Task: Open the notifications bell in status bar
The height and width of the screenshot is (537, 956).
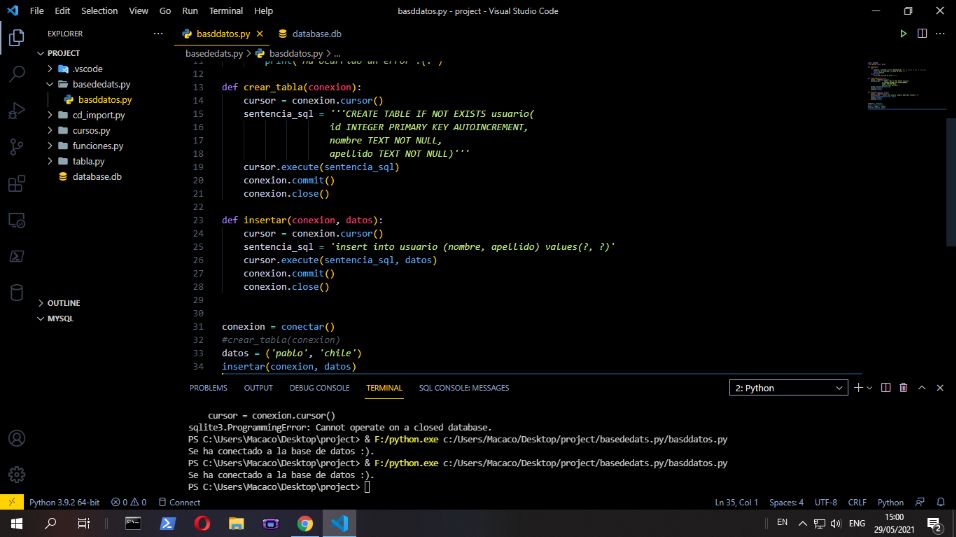Action: coord(941,502)
